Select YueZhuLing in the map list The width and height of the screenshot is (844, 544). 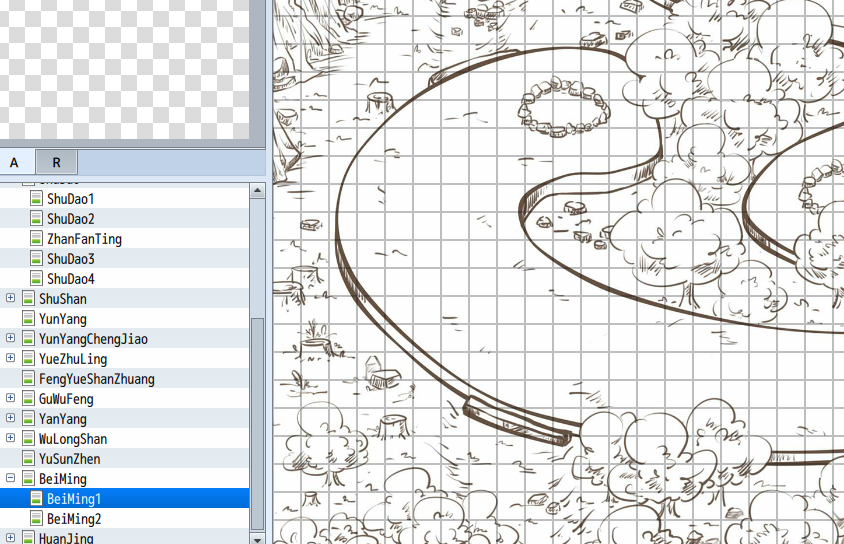[x=73, y=359]
